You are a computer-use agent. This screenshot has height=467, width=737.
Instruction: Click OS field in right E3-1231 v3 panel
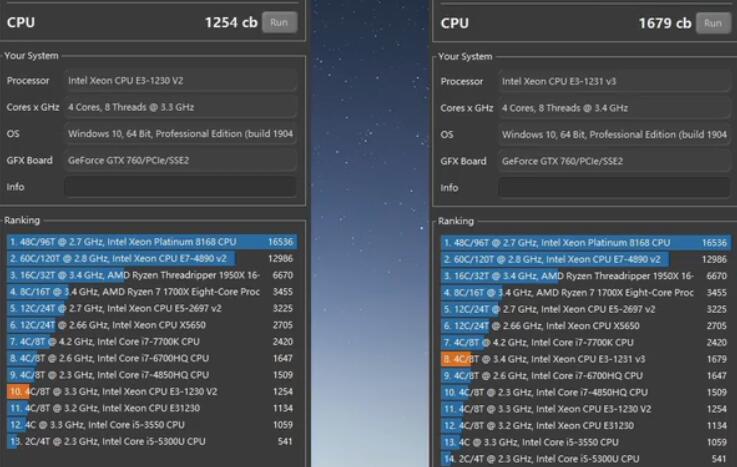[614, 135]
